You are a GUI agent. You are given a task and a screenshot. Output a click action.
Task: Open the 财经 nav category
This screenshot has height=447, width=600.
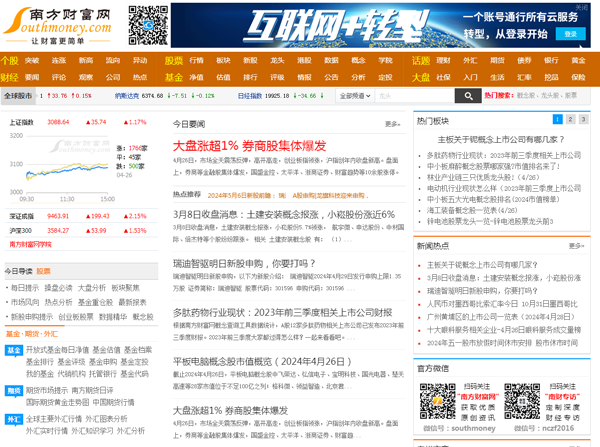(10, 77)
